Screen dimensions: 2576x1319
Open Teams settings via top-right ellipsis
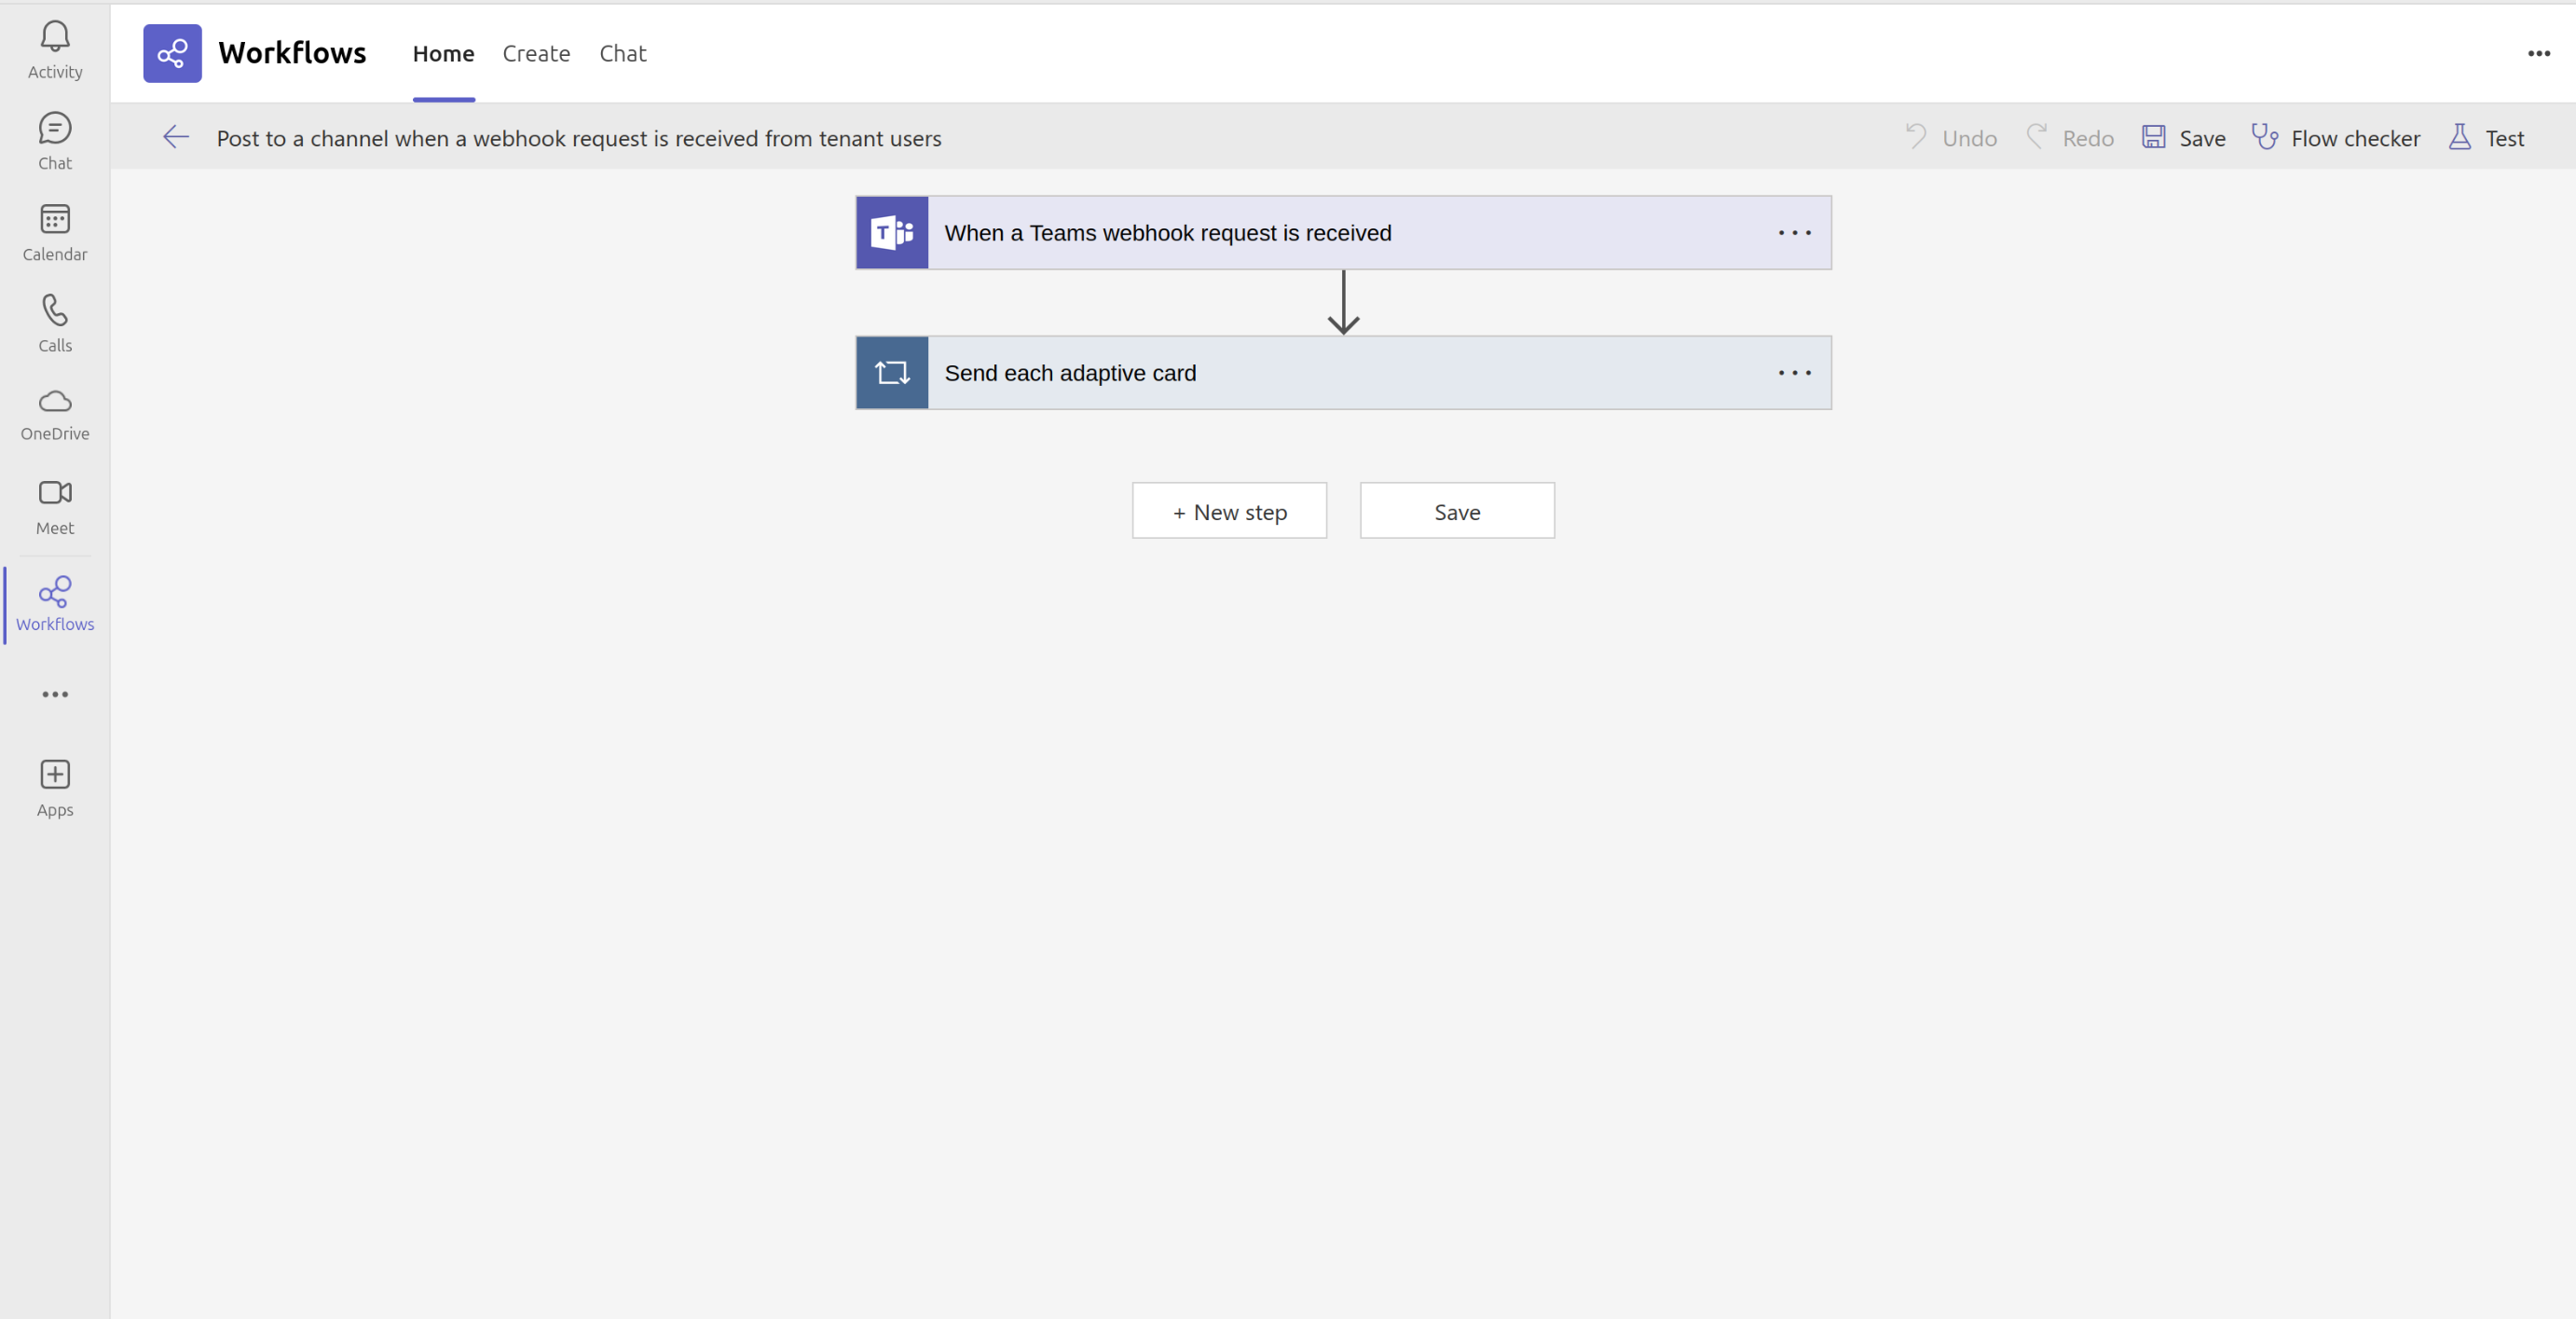(x=2539, y=53)
